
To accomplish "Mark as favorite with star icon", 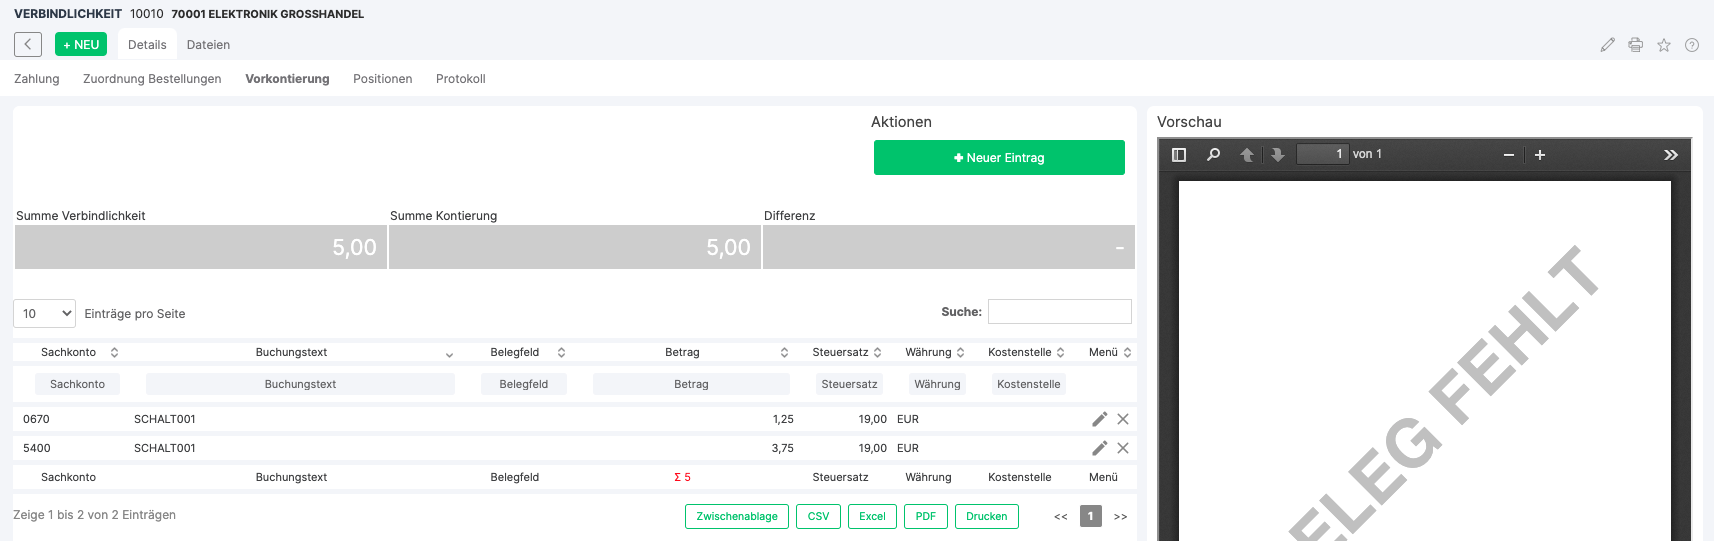I will point(1664,45).
